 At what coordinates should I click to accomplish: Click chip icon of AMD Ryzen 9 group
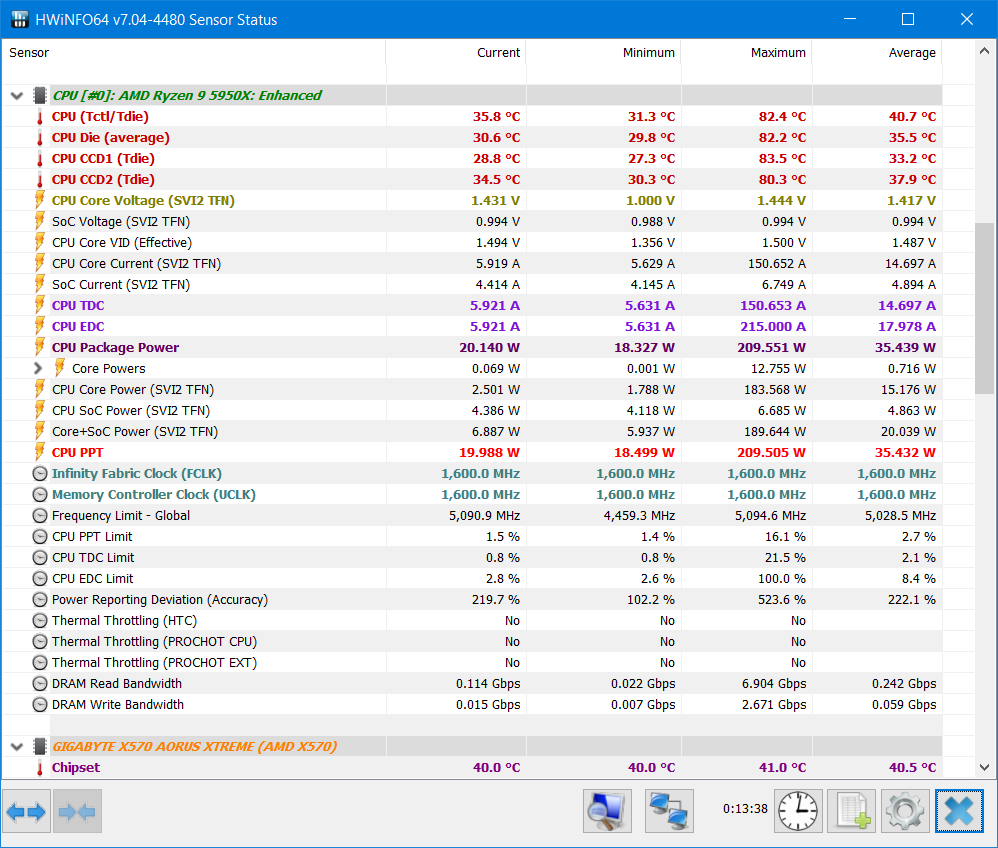pos(39,95)
